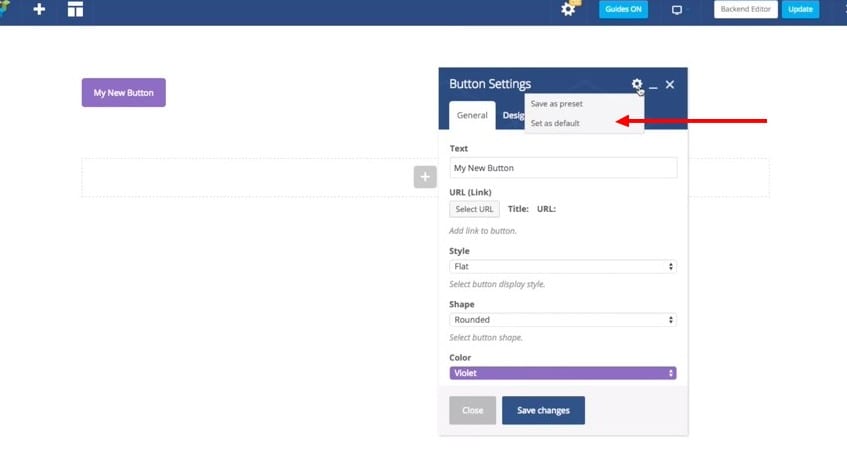Image resolution: width=847 pixels, height=467 pixels.
Task: Open page settings gear in top bar
Action: 568,9
